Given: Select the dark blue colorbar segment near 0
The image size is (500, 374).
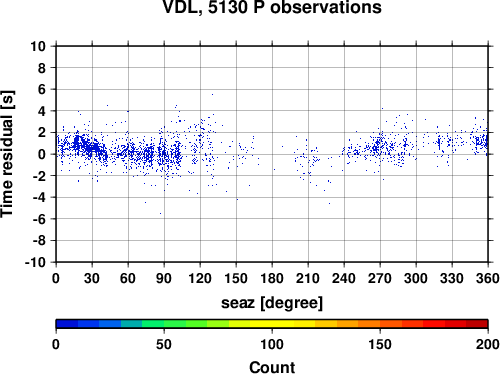Looking at the screenshot, I should tap(67, 324).
